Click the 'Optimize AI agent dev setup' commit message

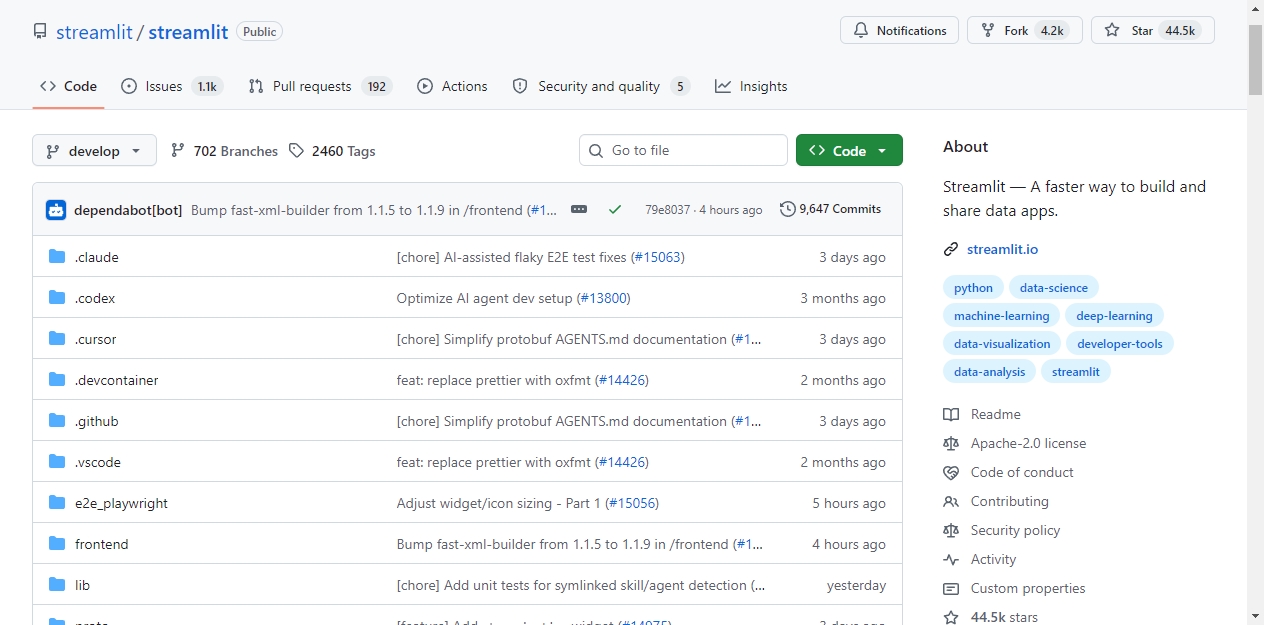click(x=485, y=298)
